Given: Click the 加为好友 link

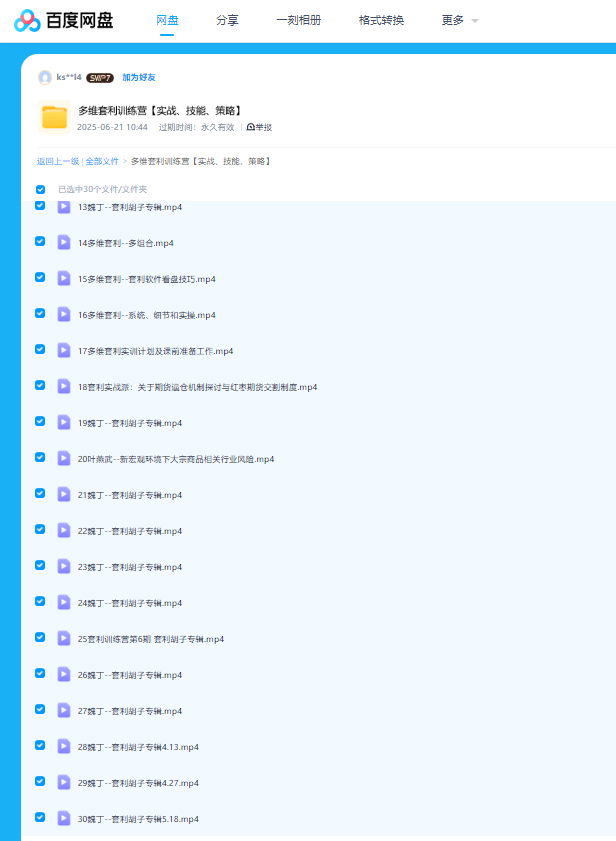Looking at the screenshot, I should pyautogui.click(x=139, y=77).
